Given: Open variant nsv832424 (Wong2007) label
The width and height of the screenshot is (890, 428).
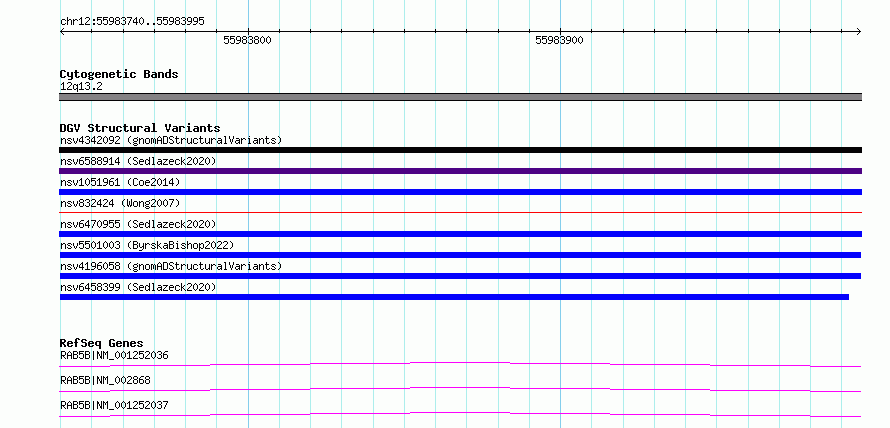Looking at the screenshot, I should [x=120, y=203].
